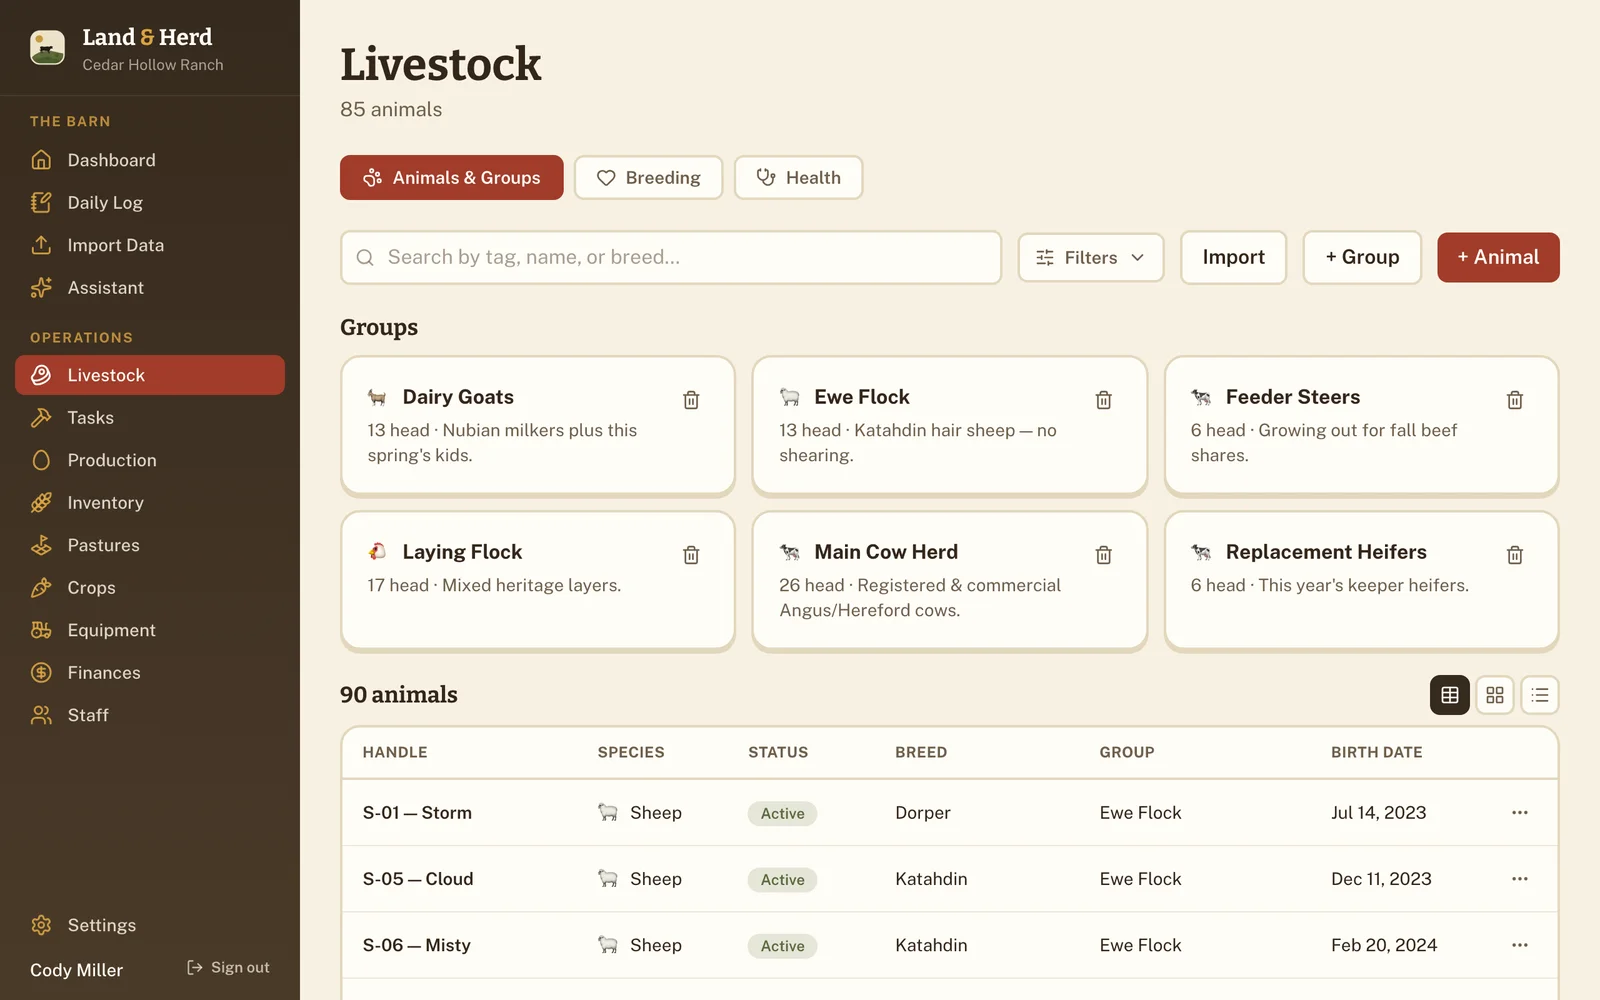Viewport: 1600px width, 1000px height.
Task: Select the Animals & Groups tab
Action: (x=452, y=178)
